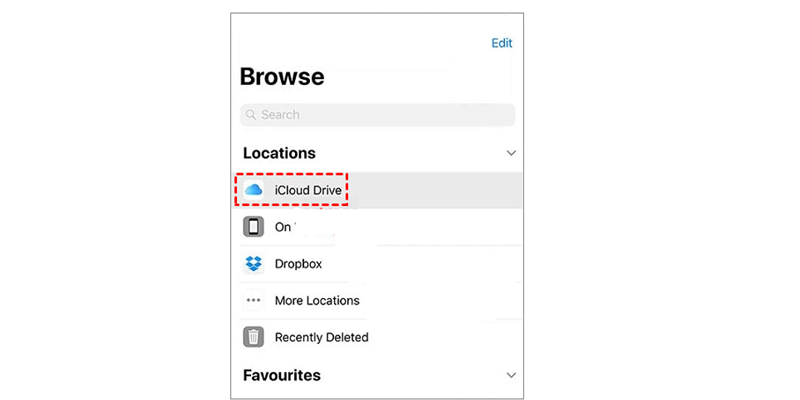
Task: Click the Favourites section heading
Action: (282, 376)
